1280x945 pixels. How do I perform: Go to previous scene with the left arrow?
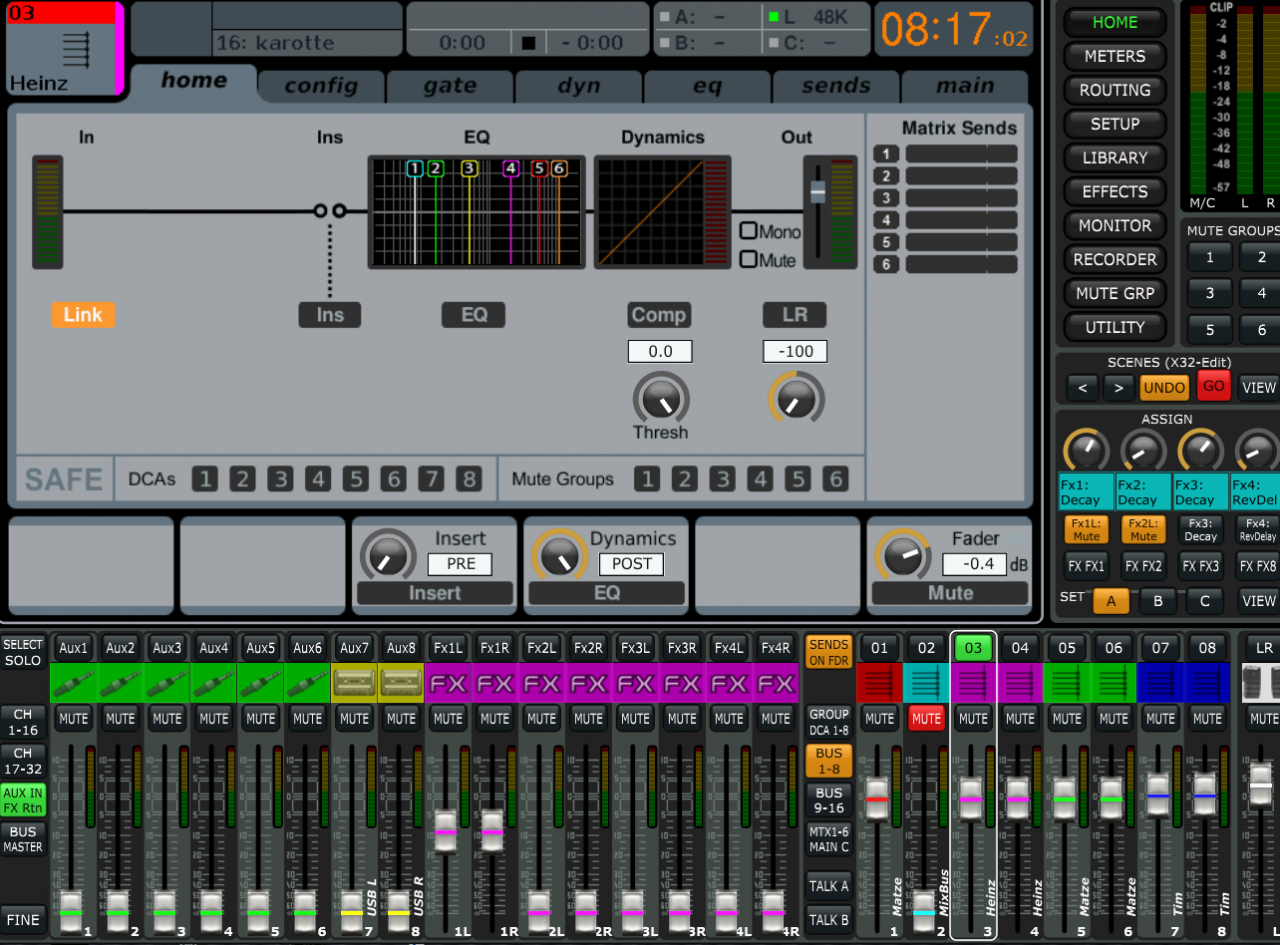point(1081,387)
